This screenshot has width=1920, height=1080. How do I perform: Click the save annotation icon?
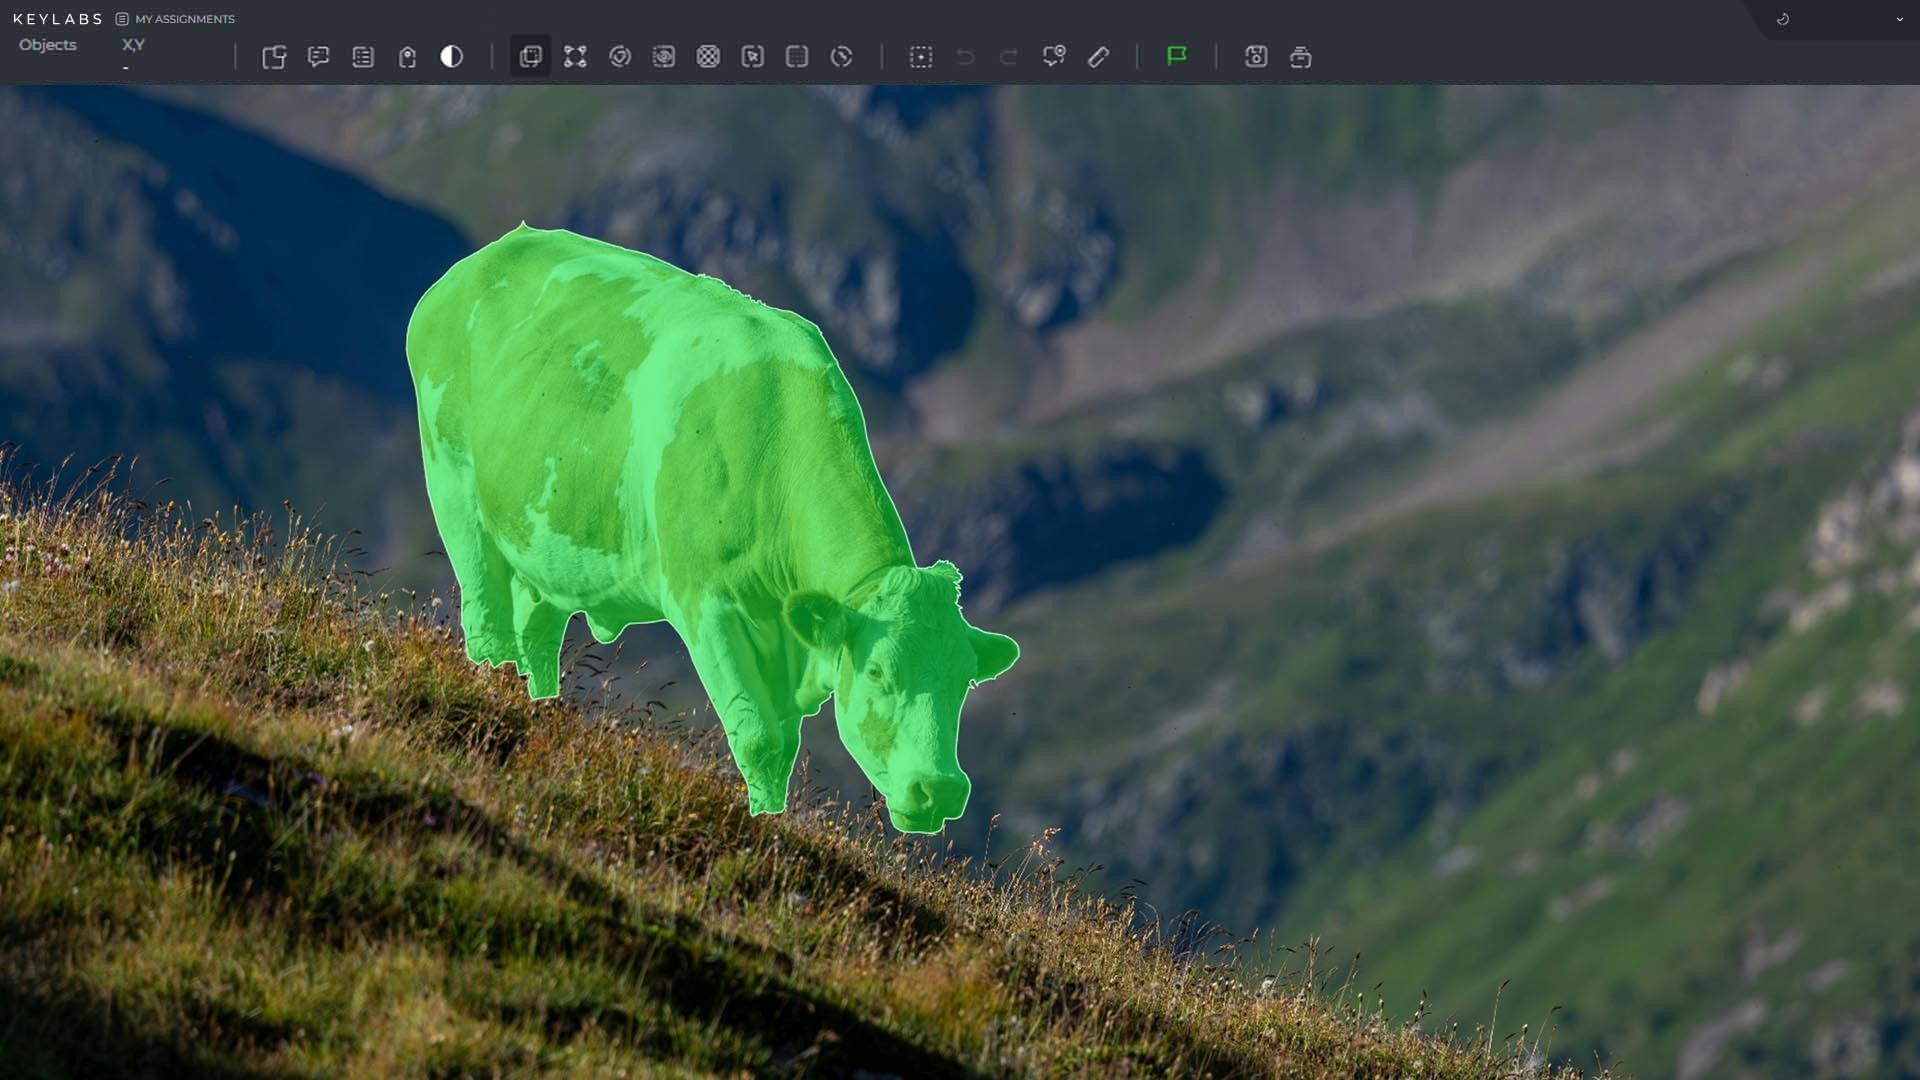[x=1256, y=57]
